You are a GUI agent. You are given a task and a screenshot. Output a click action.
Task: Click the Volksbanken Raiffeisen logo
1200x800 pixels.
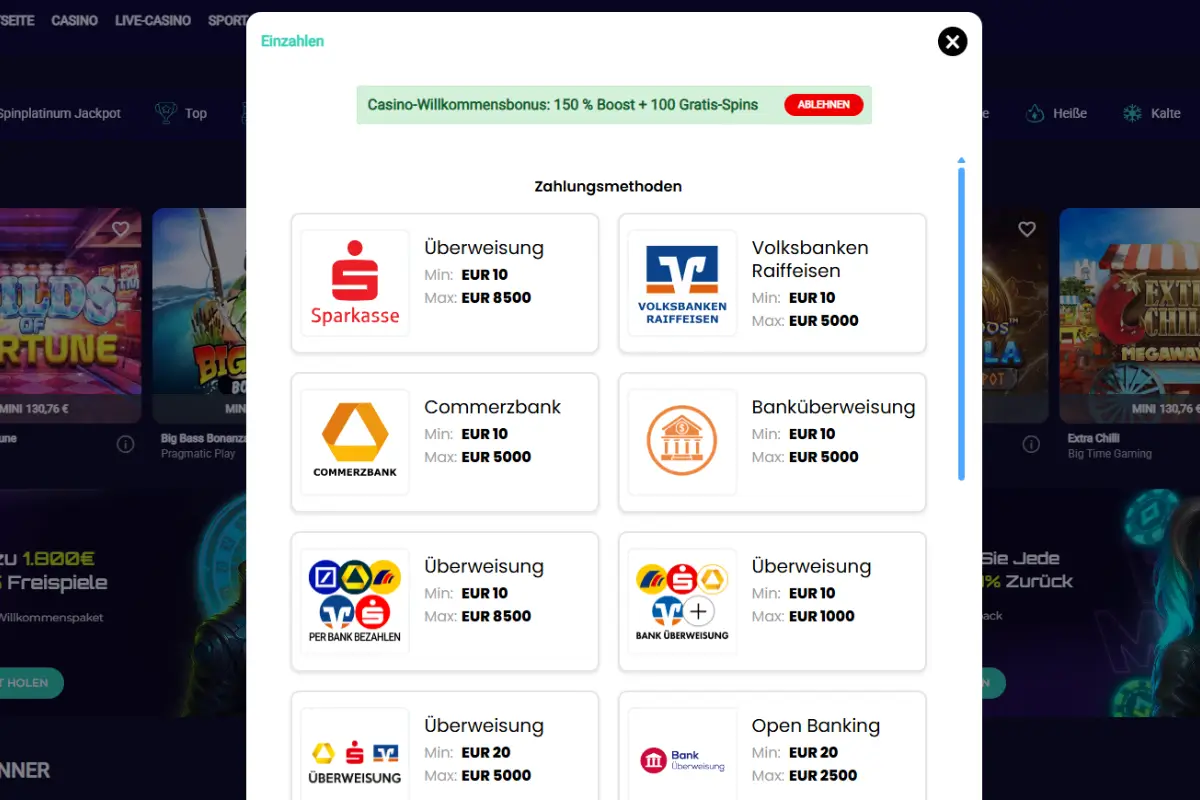[x=682, y=283]
